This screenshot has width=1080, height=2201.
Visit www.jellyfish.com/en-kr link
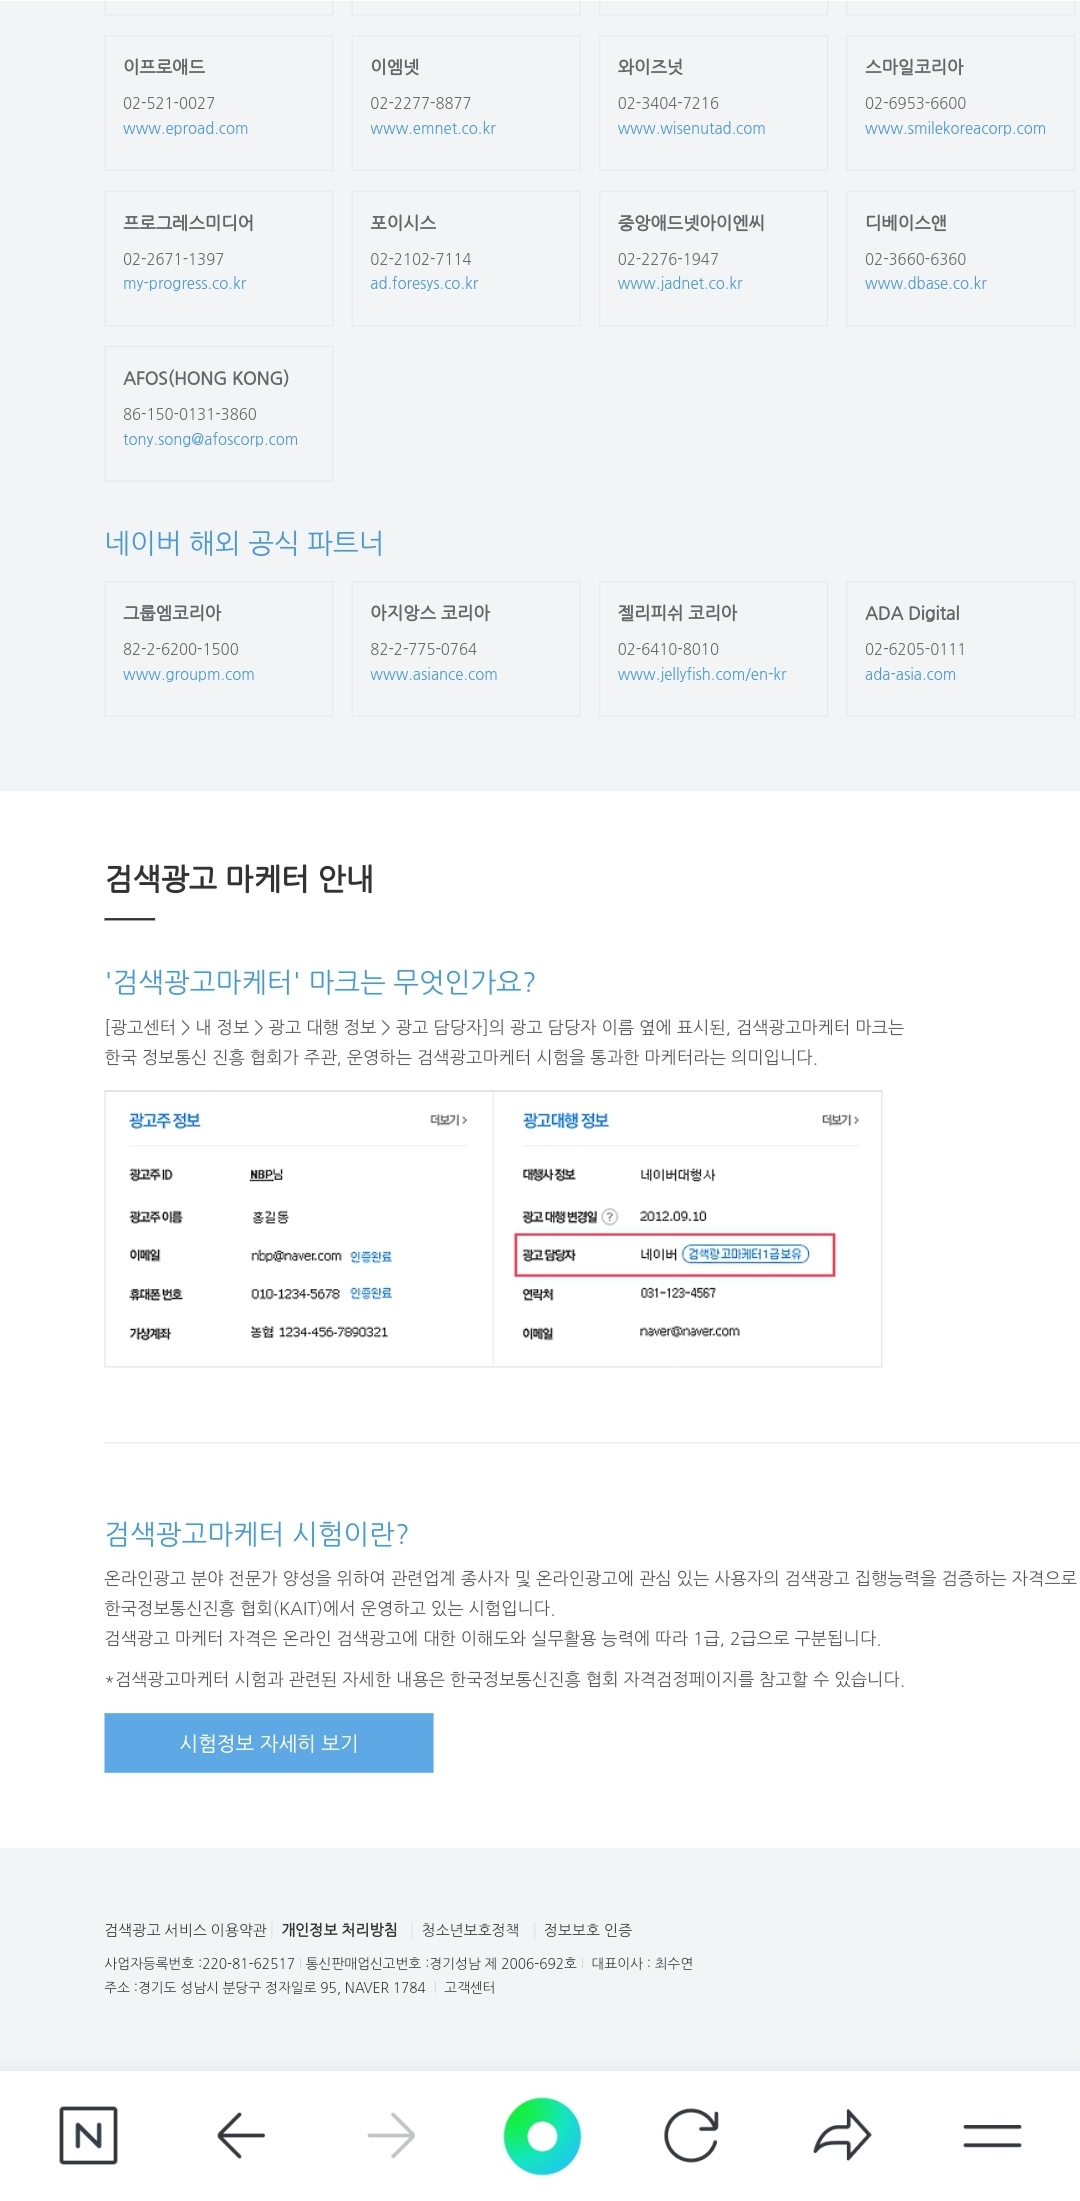702,675
